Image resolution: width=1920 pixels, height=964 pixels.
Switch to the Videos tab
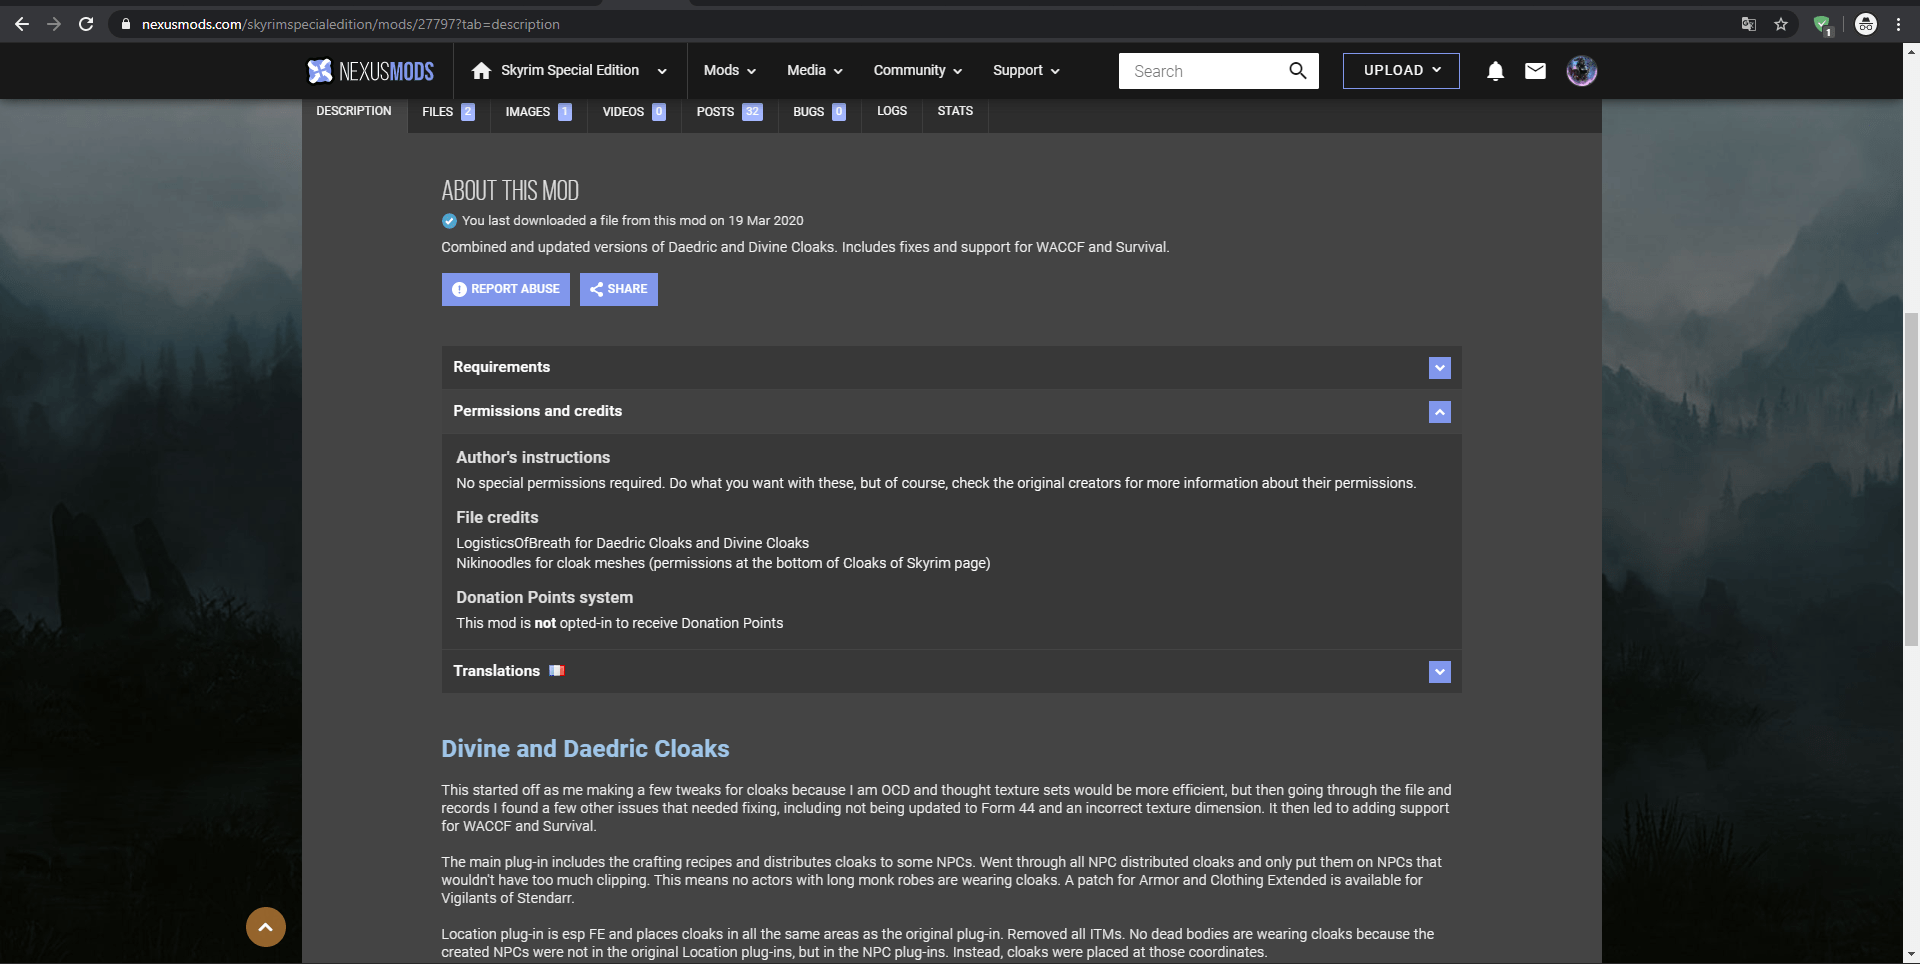634,112
